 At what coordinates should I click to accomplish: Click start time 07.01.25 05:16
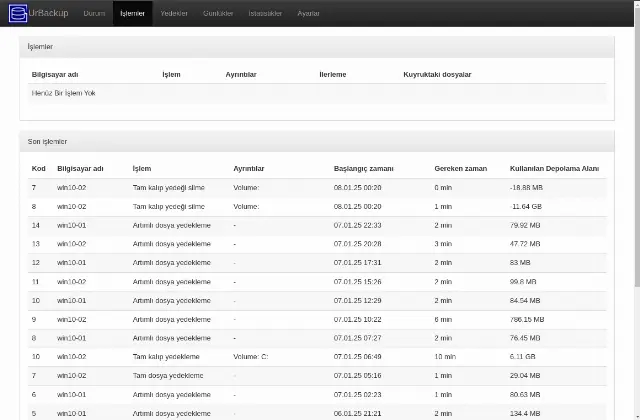(x=358, y=376)
